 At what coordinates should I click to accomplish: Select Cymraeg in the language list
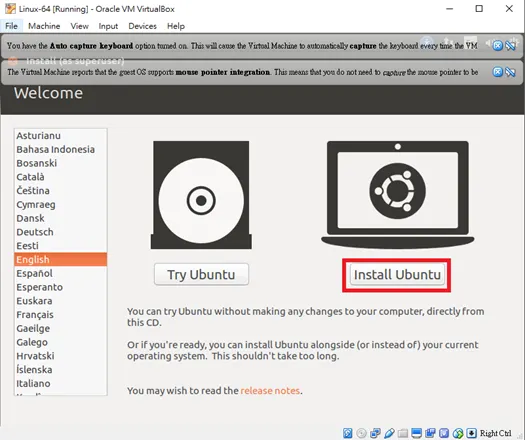tap(61, 204)
